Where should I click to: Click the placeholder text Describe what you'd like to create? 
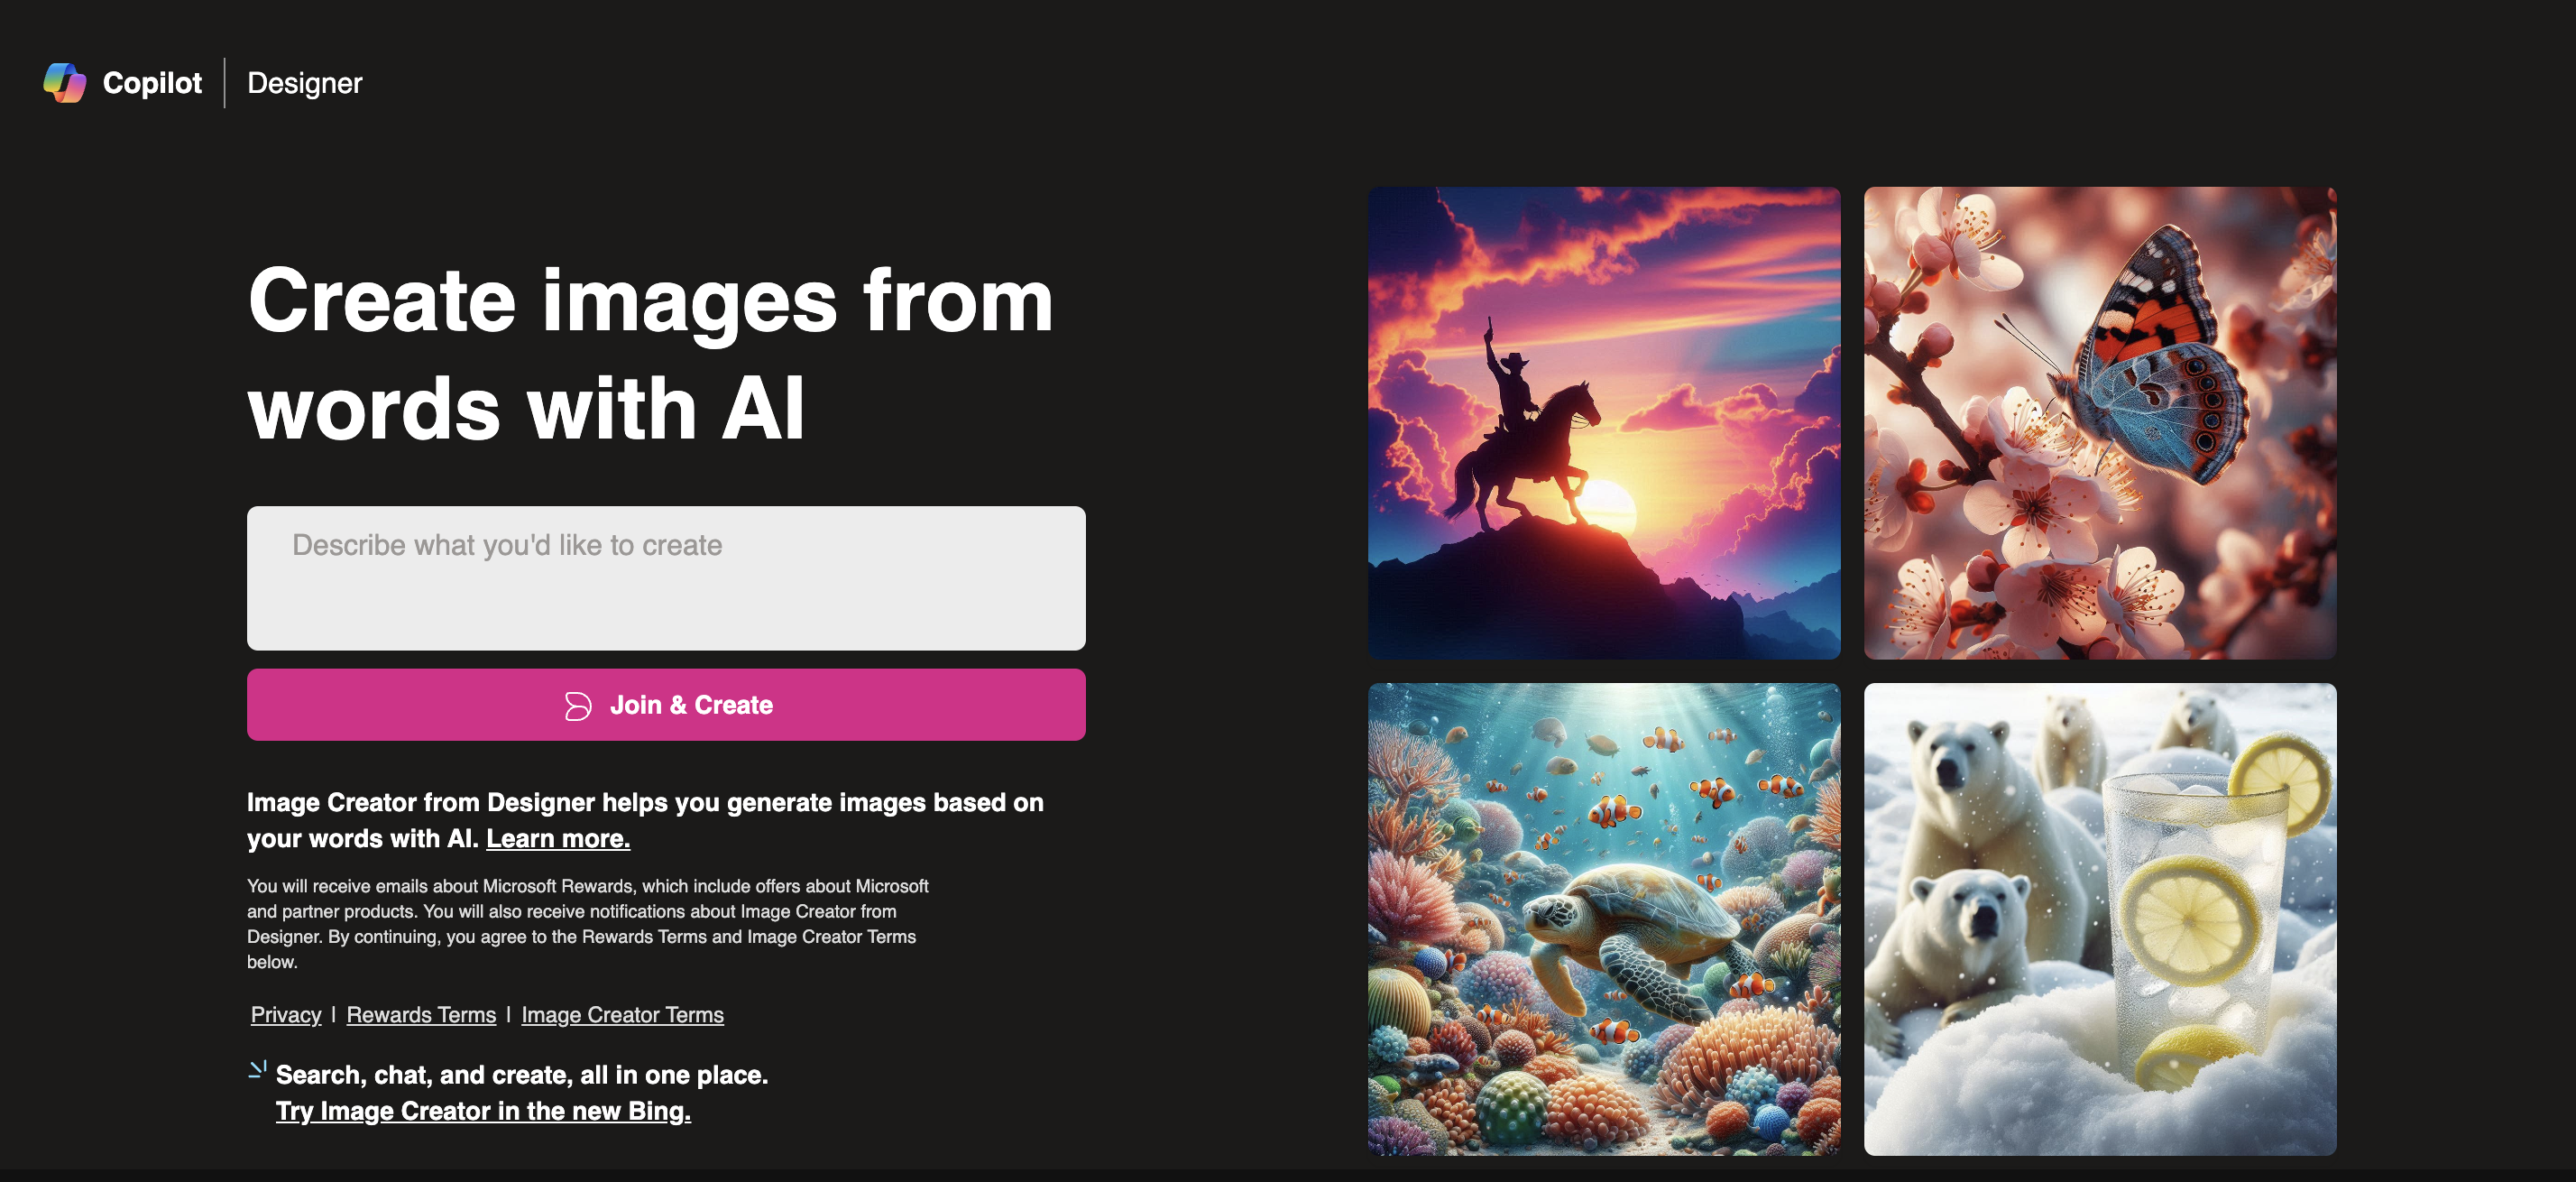[x=506, y=545]
